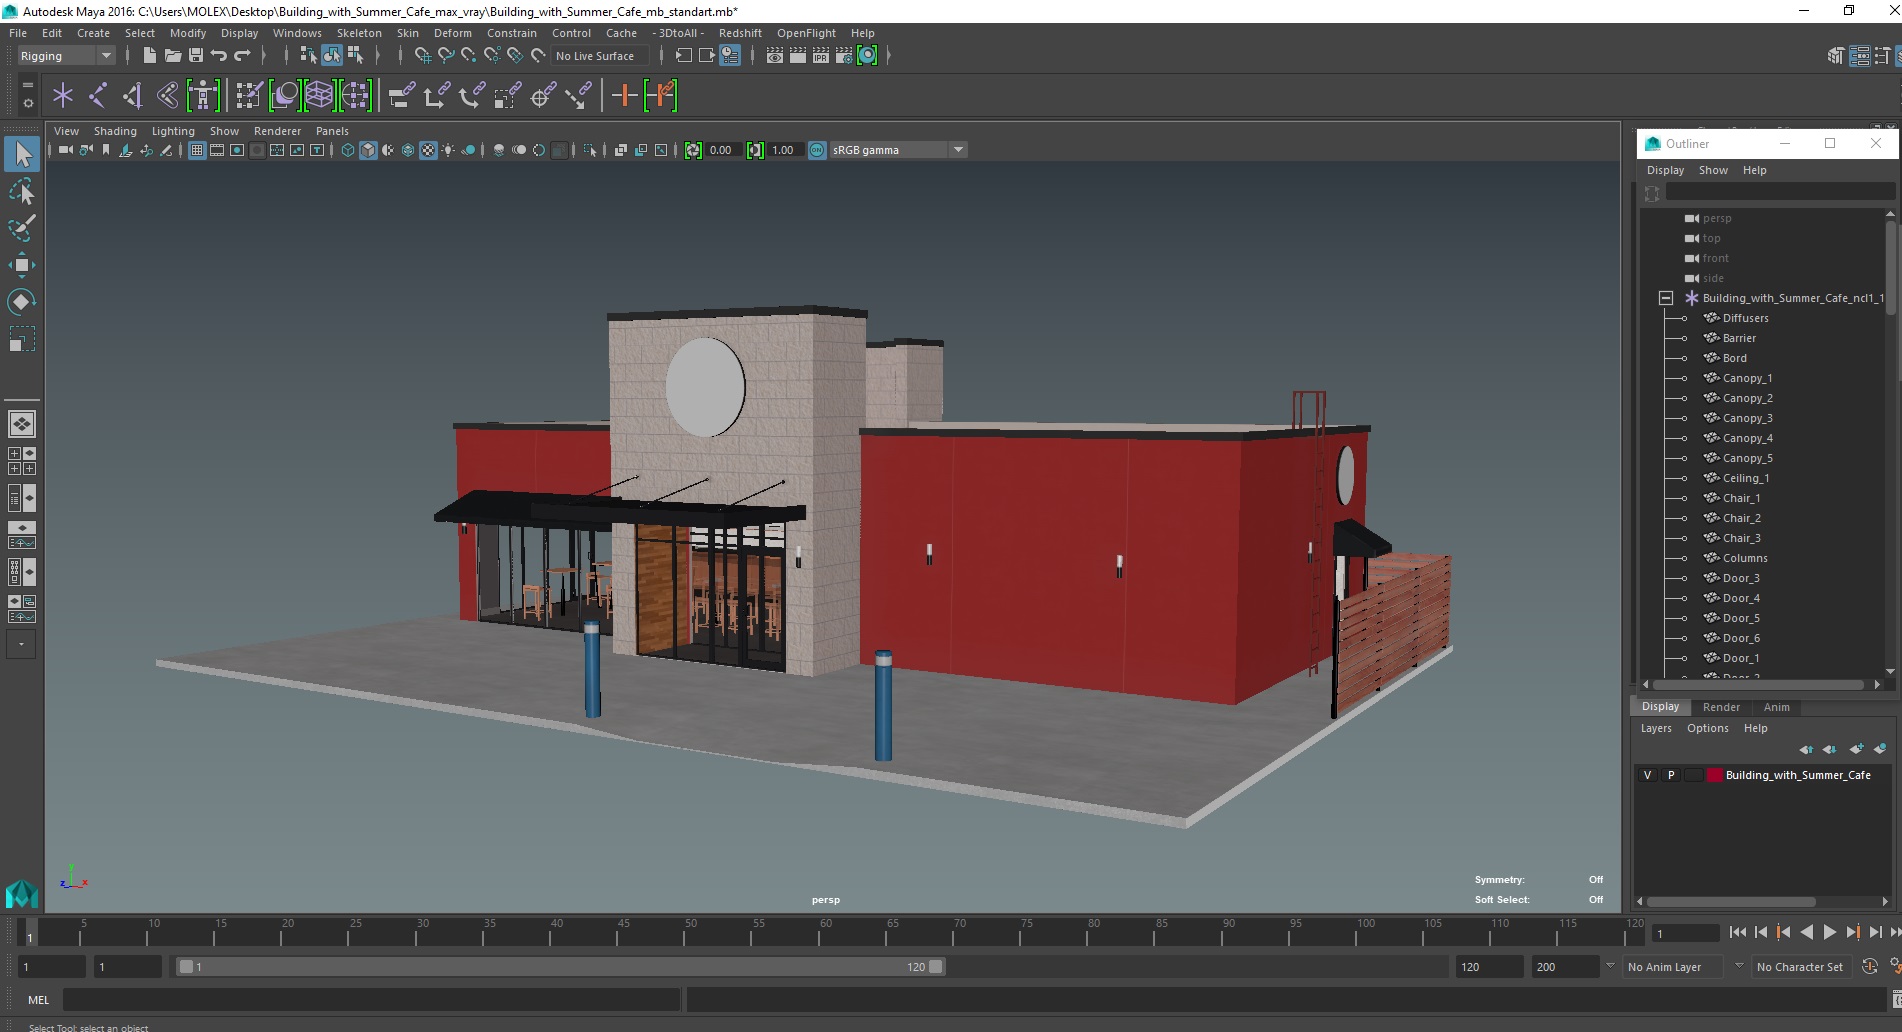The height and width of the screenshot is (1032, 1902).
Task: Play the animation backwards
Action: click(1807, 932)
